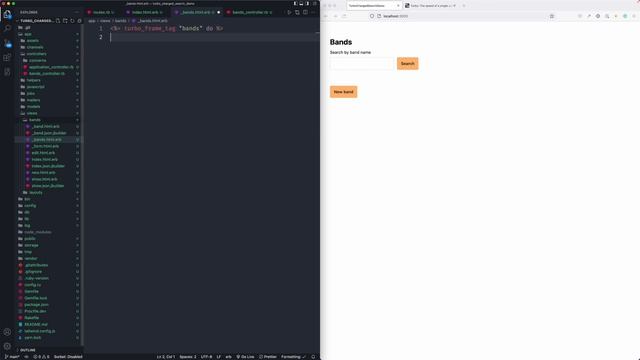Click the Run icon in the editor title bar

[x=289, y=12]
